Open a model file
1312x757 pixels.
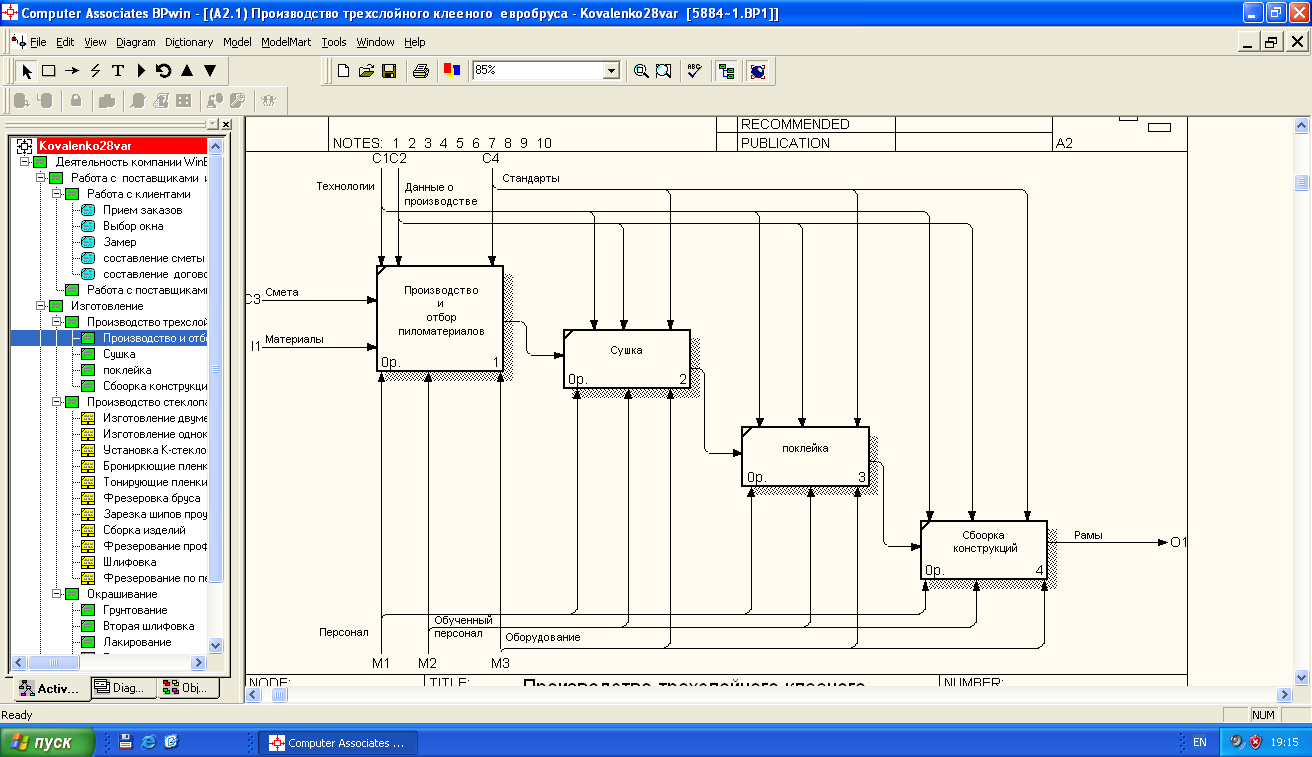click(366, 71)
